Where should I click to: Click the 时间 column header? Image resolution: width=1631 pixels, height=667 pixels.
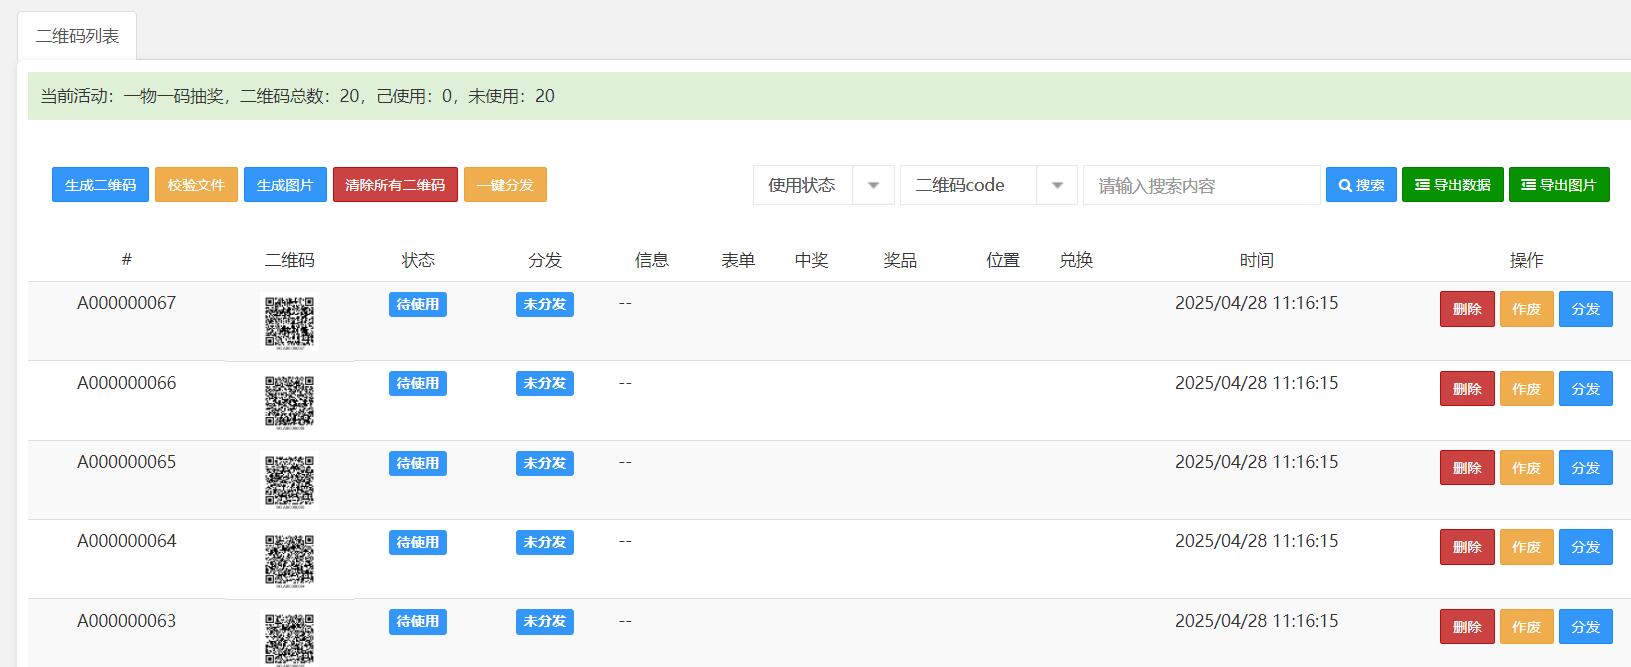tap(1256, 260)
